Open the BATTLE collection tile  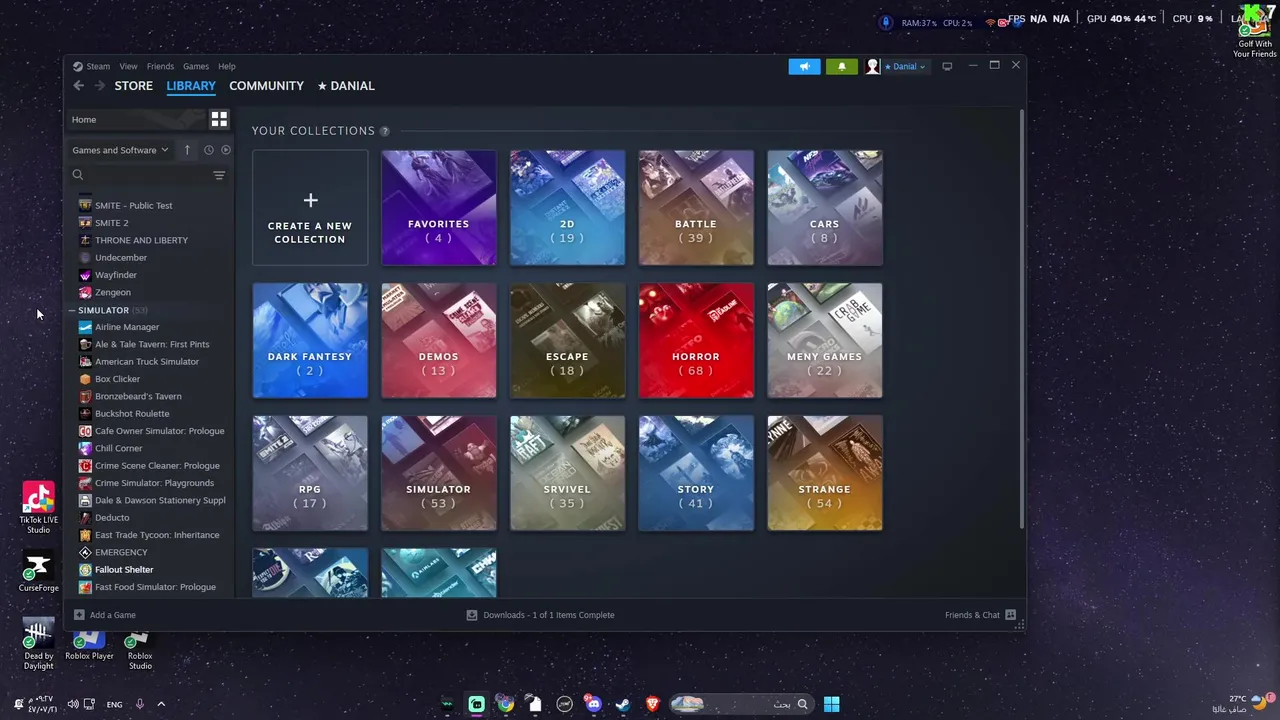pos(696,208)
